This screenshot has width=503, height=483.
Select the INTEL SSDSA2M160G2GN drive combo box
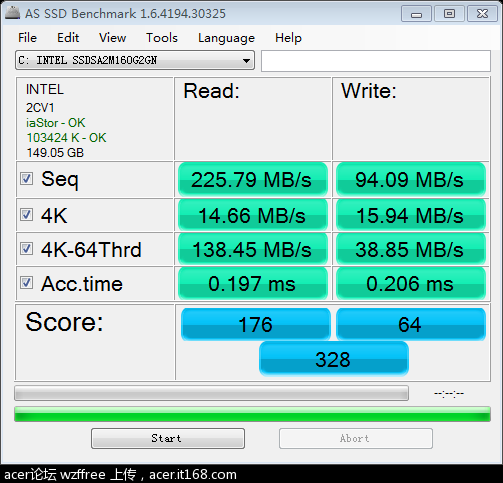(x=135, y=60)
